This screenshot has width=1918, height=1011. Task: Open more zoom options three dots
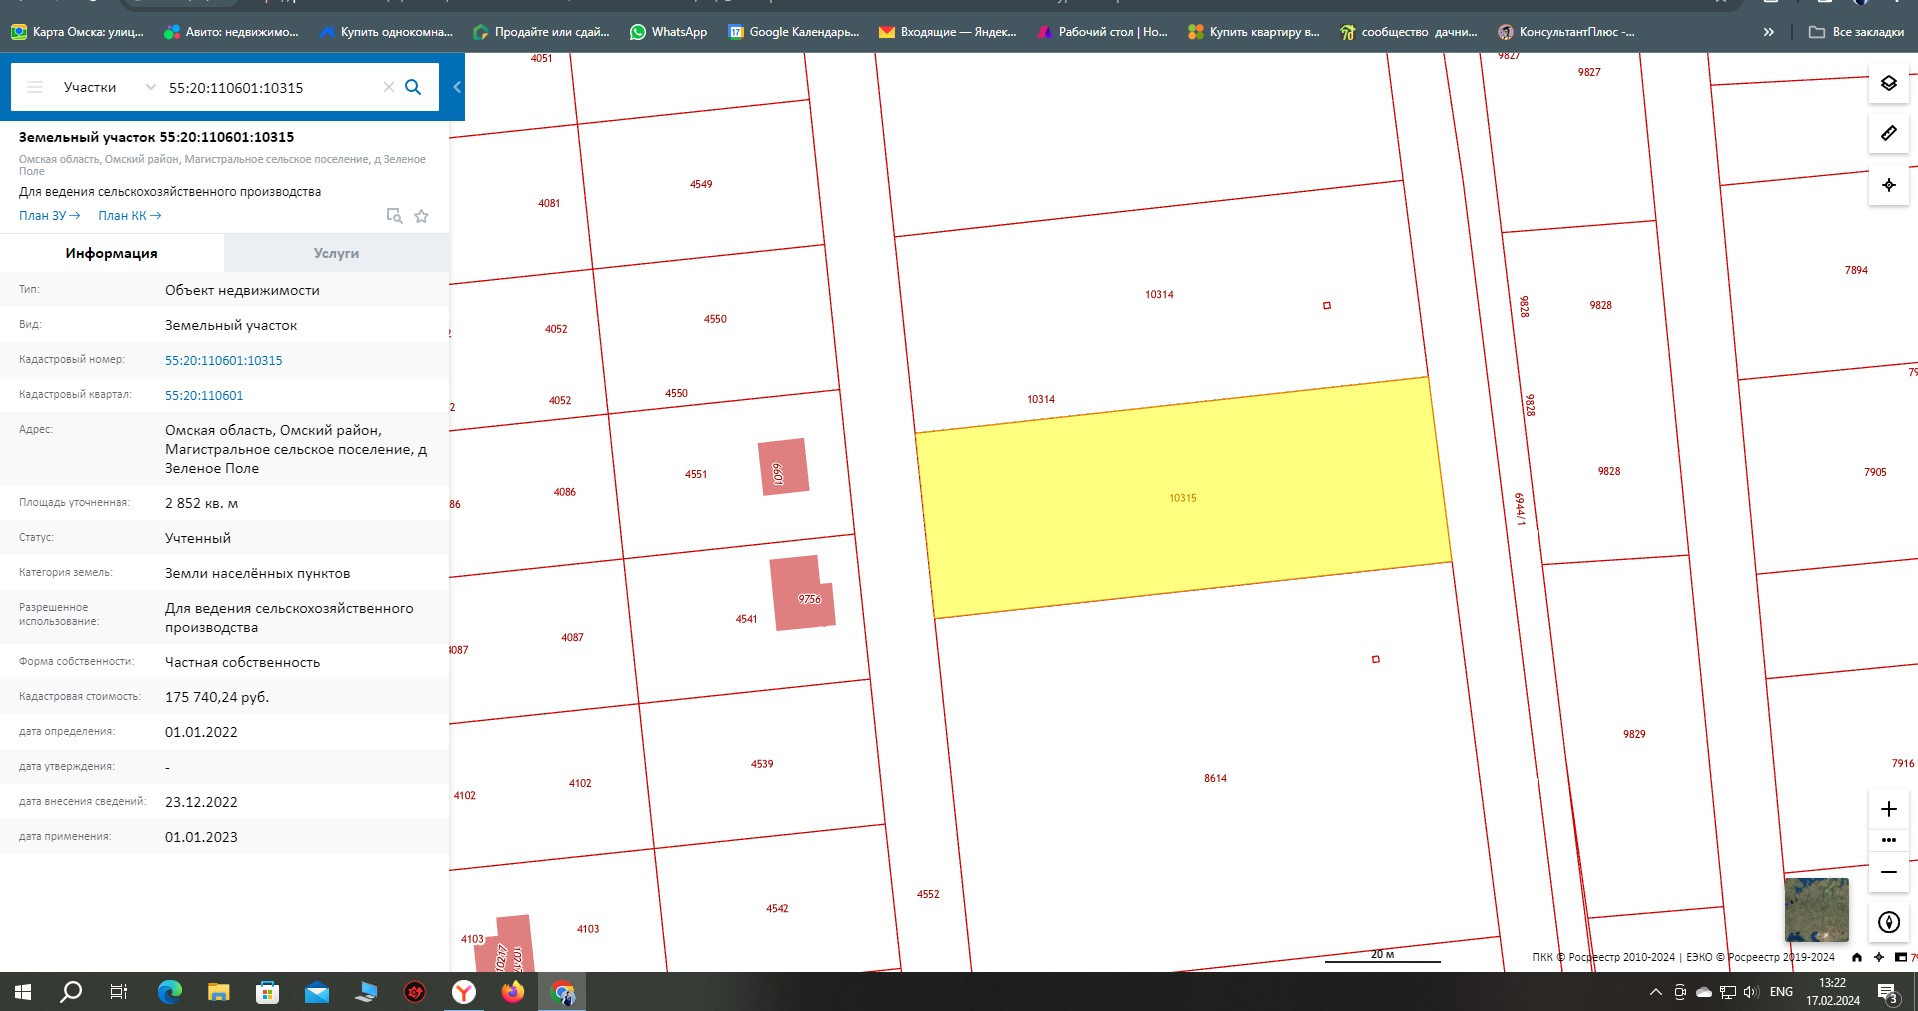point(1888,840)
